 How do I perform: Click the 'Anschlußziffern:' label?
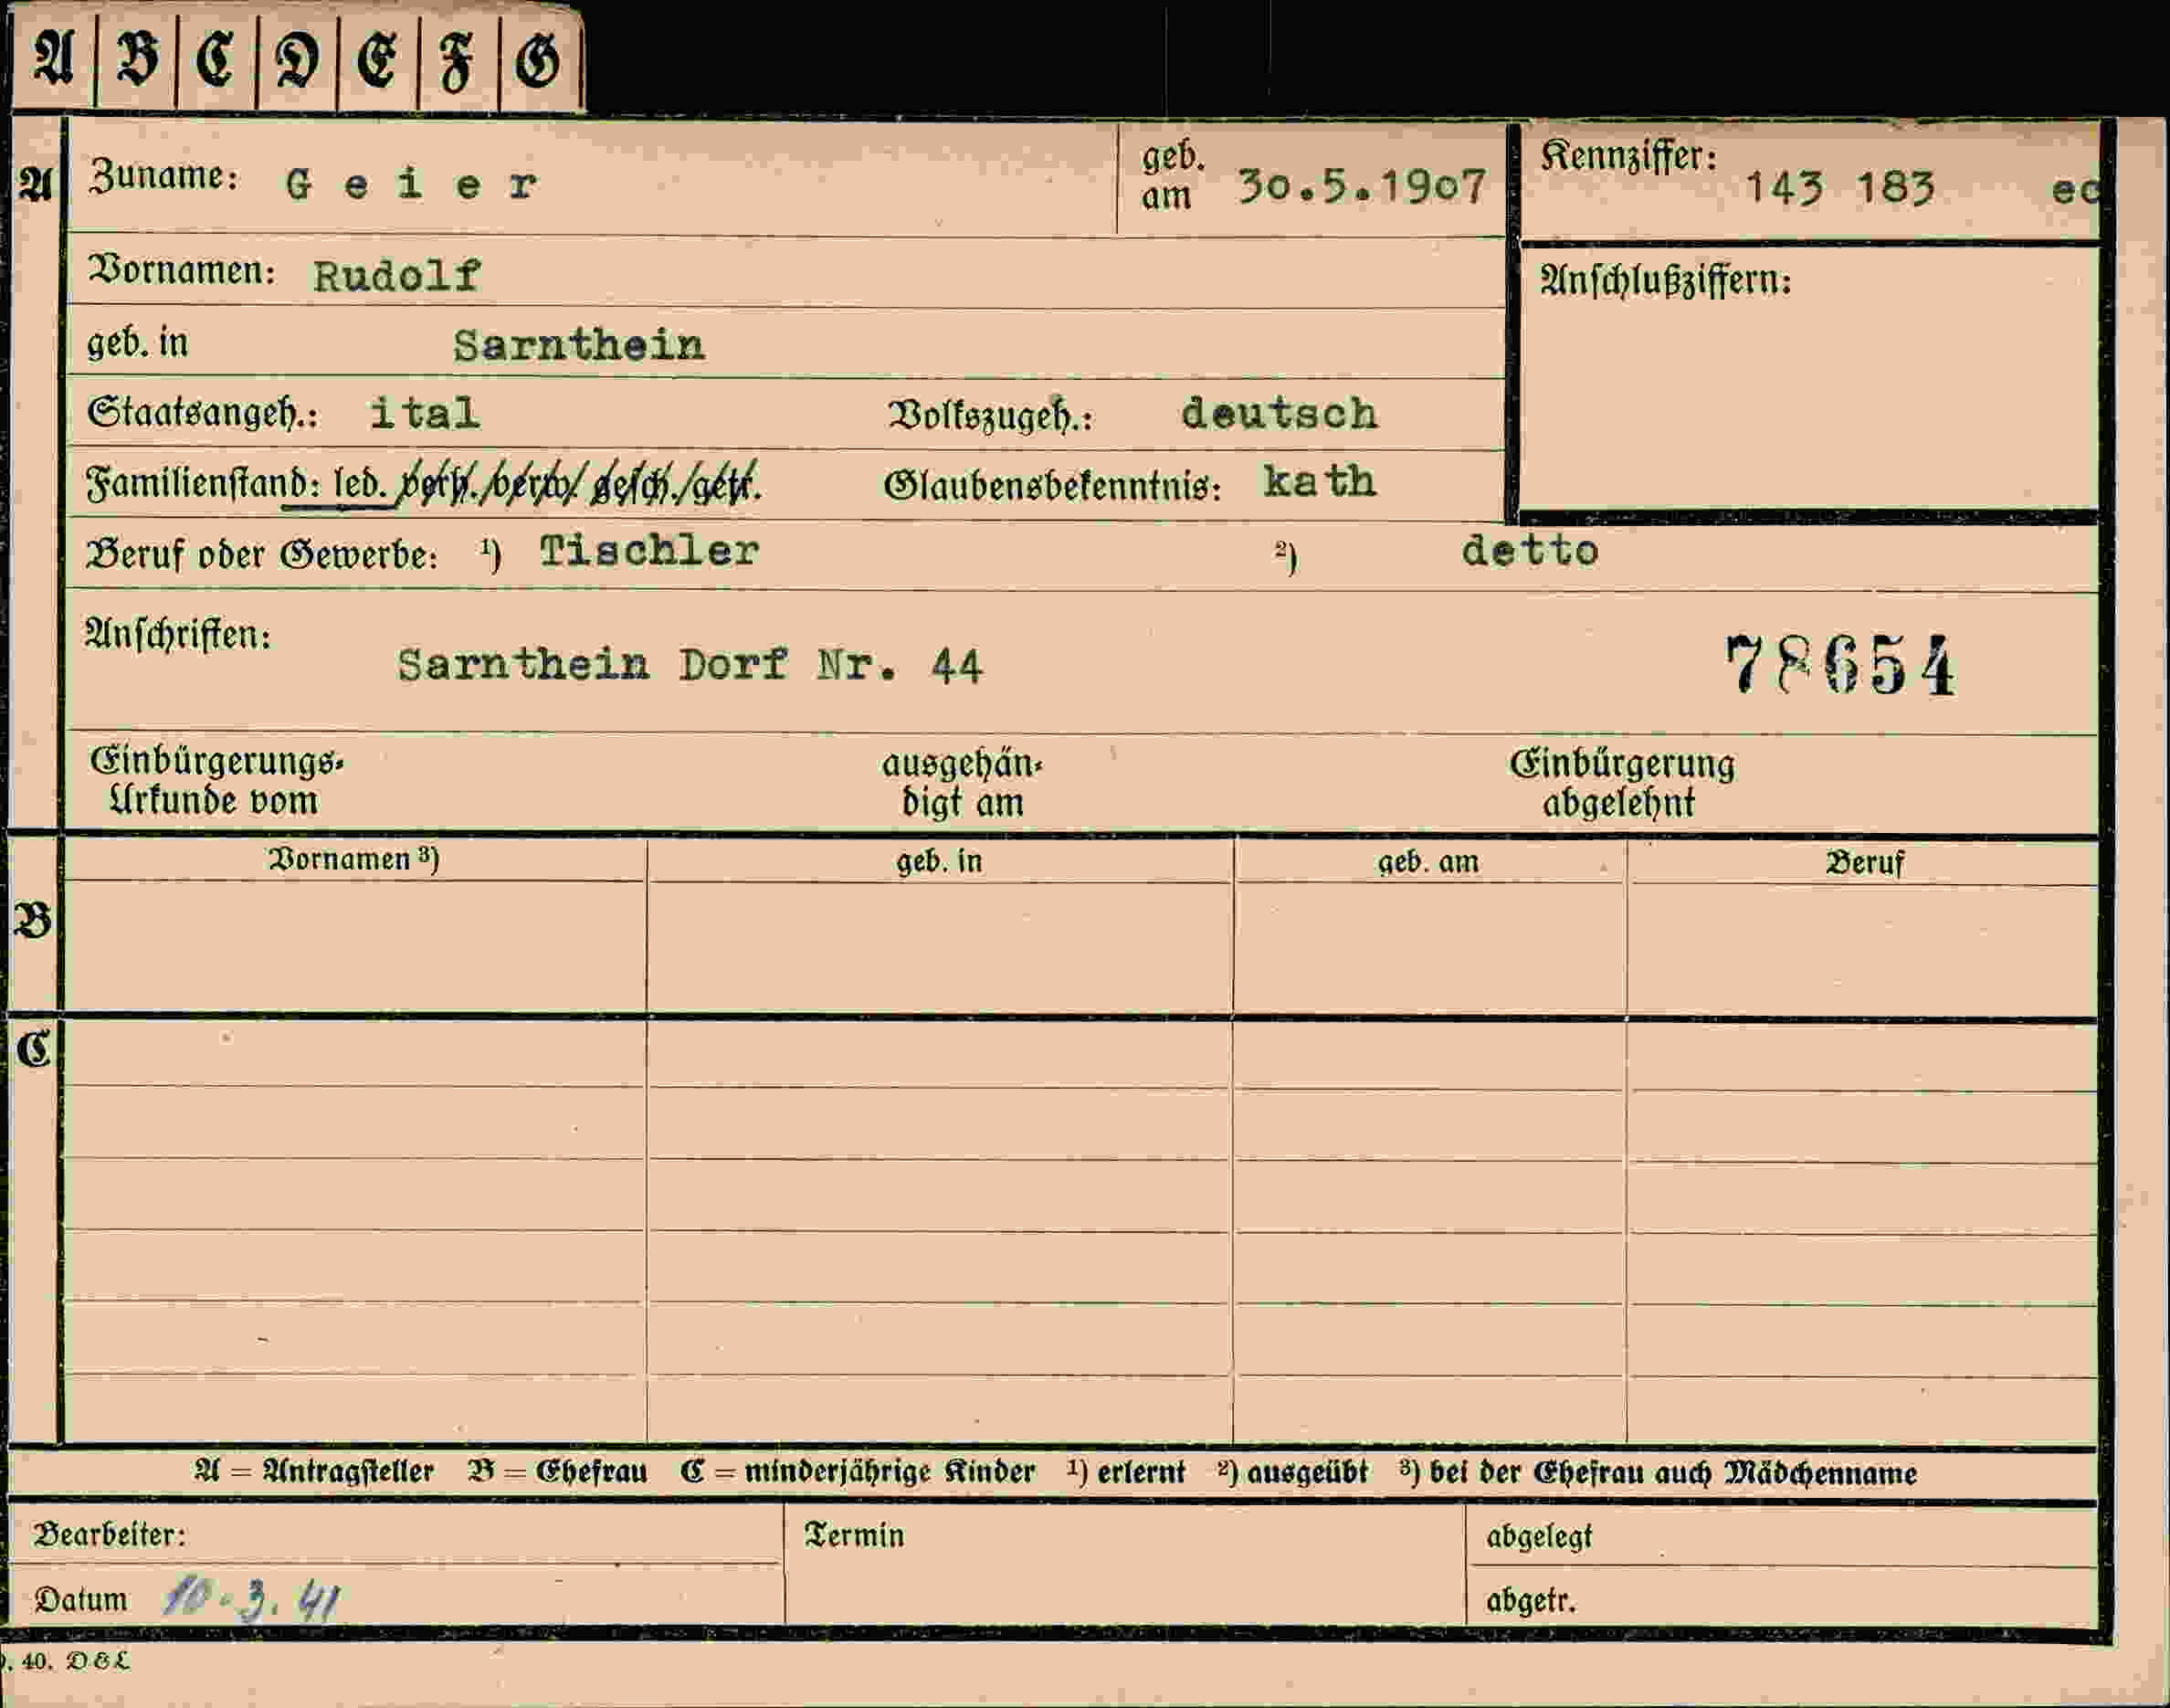(x=1665, y=281)
